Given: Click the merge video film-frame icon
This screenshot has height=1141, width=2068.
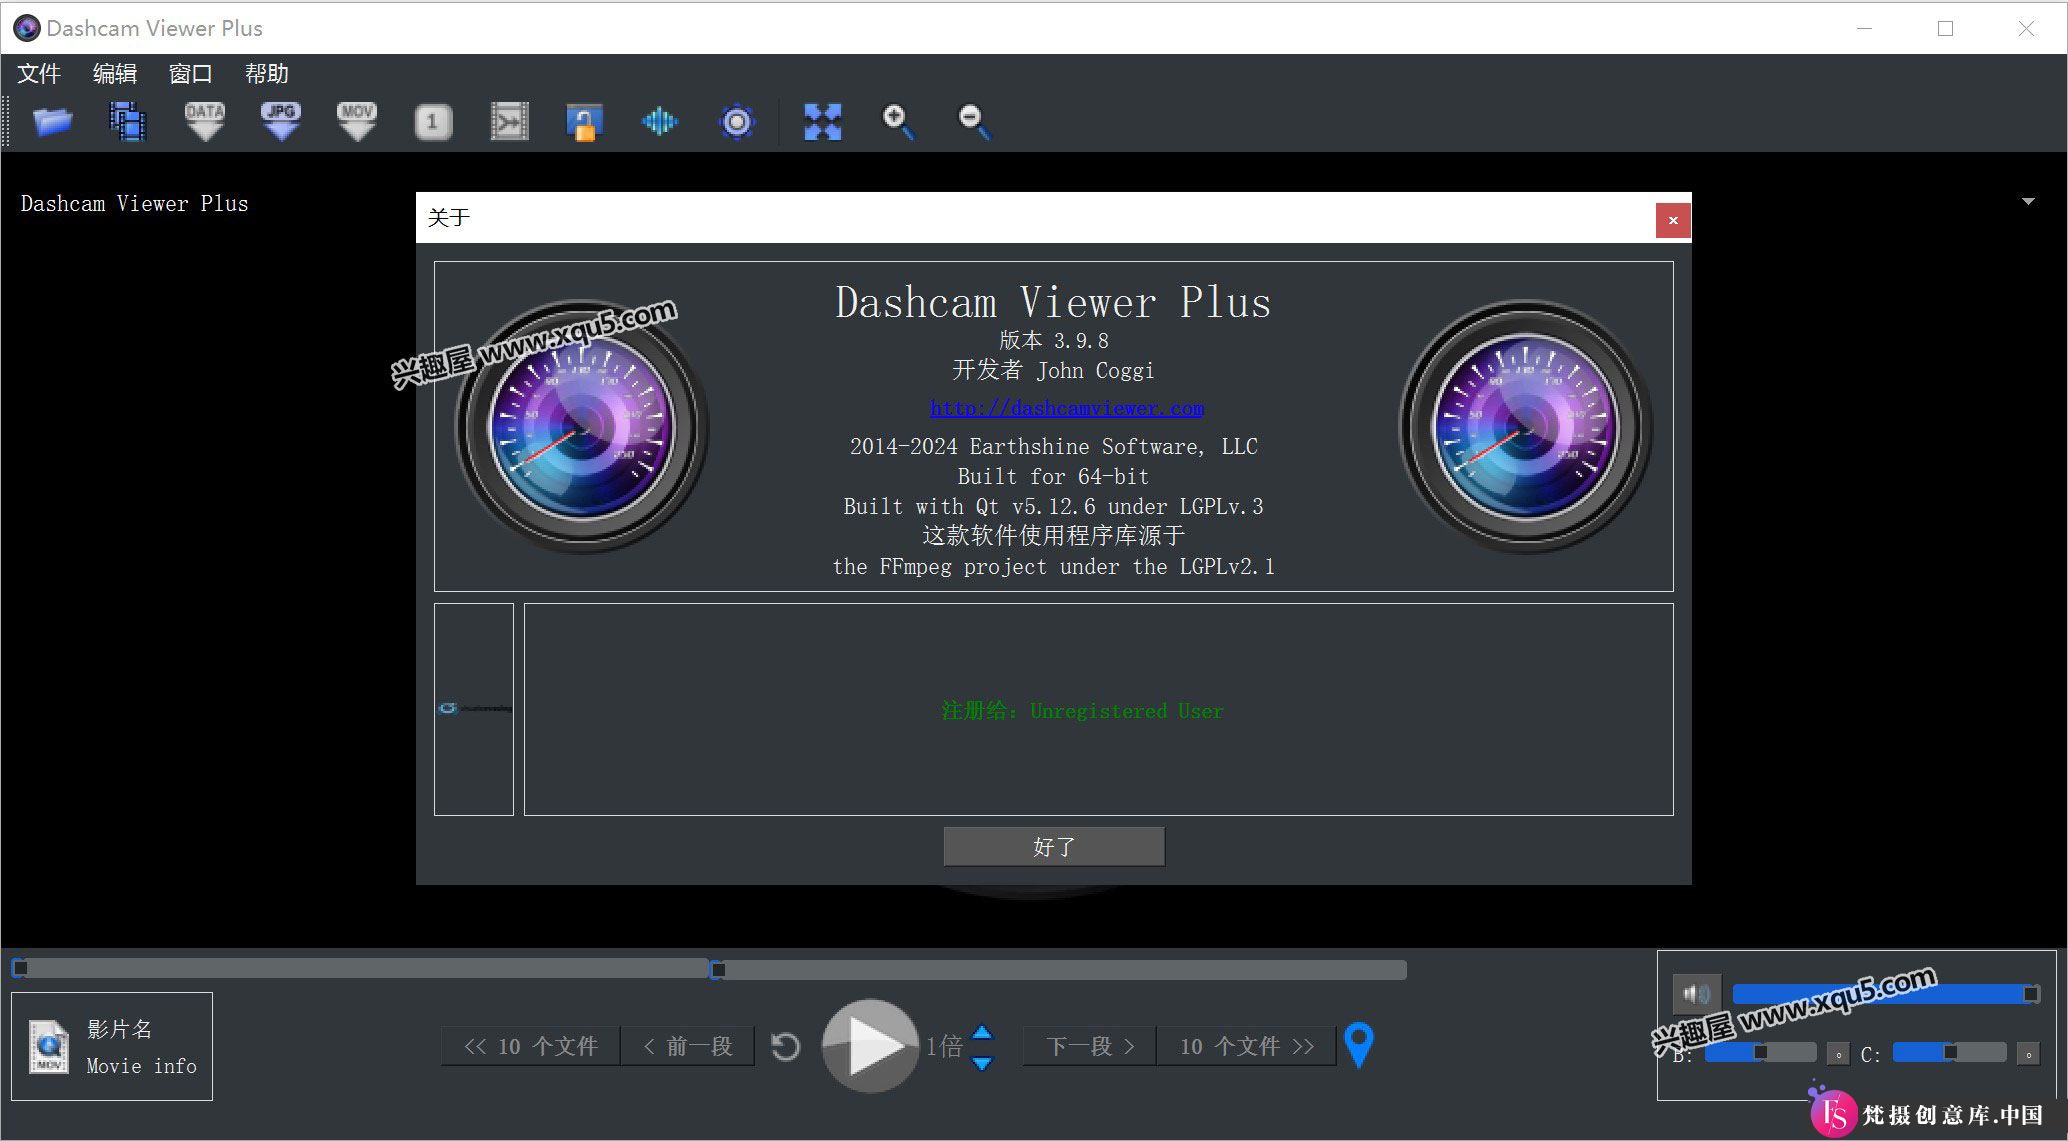Looking at the screenshot, I should [x=509, y=122].
